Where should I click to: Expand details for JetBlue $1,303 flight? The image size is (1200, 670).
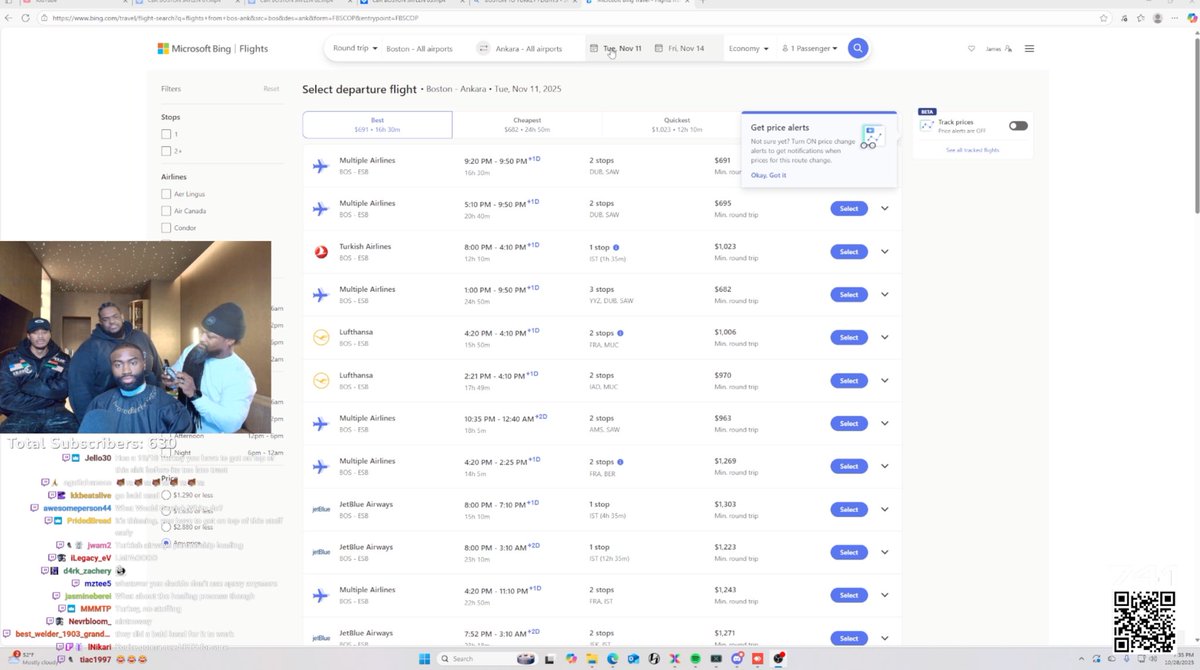pos(885,509)
